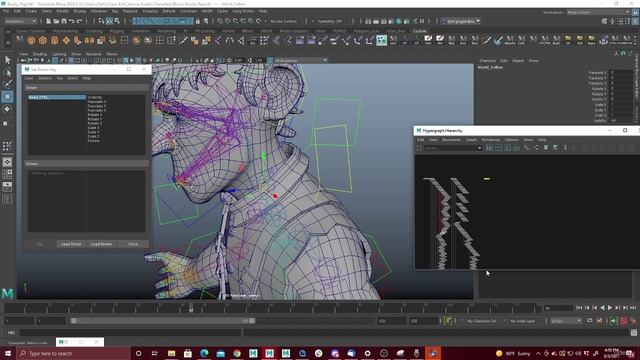This screenshot has height=360, width=640.
Task: Open Bookmarks menu in Hypergraph Hierarchy window
Action: (x=451, y=140)
